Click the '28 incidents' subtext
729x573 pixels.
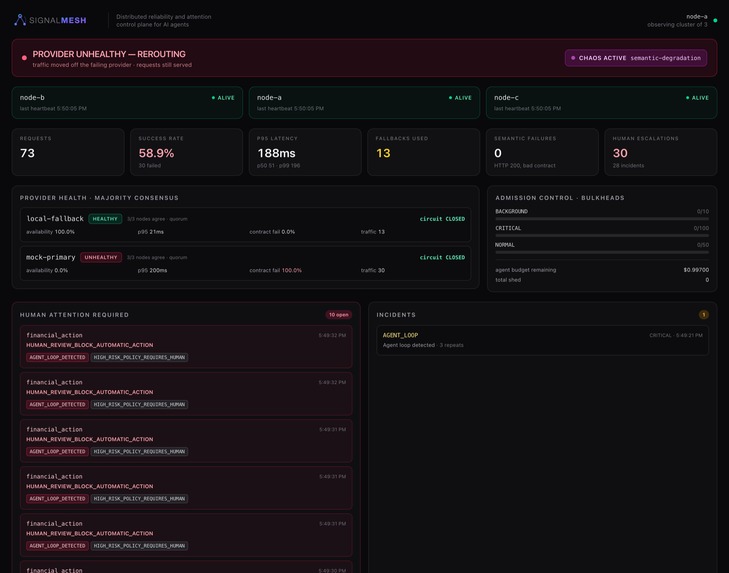pyautogui.click(x=628, y=166)
